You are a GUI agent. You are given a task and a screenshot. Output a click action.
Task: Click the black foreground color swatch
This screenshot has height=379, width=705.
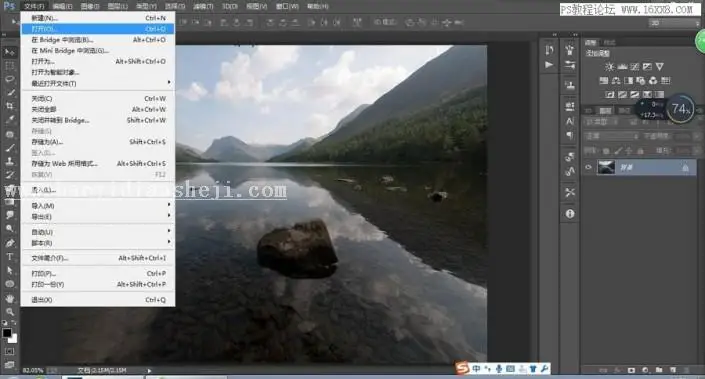(6, 333)
